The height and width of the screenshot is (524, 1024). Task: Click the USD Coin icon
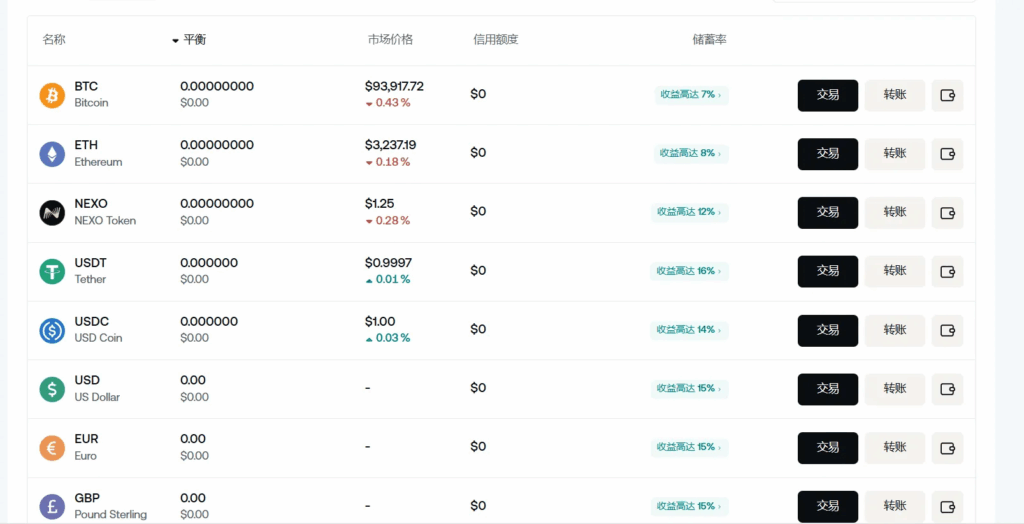(52, 330)
